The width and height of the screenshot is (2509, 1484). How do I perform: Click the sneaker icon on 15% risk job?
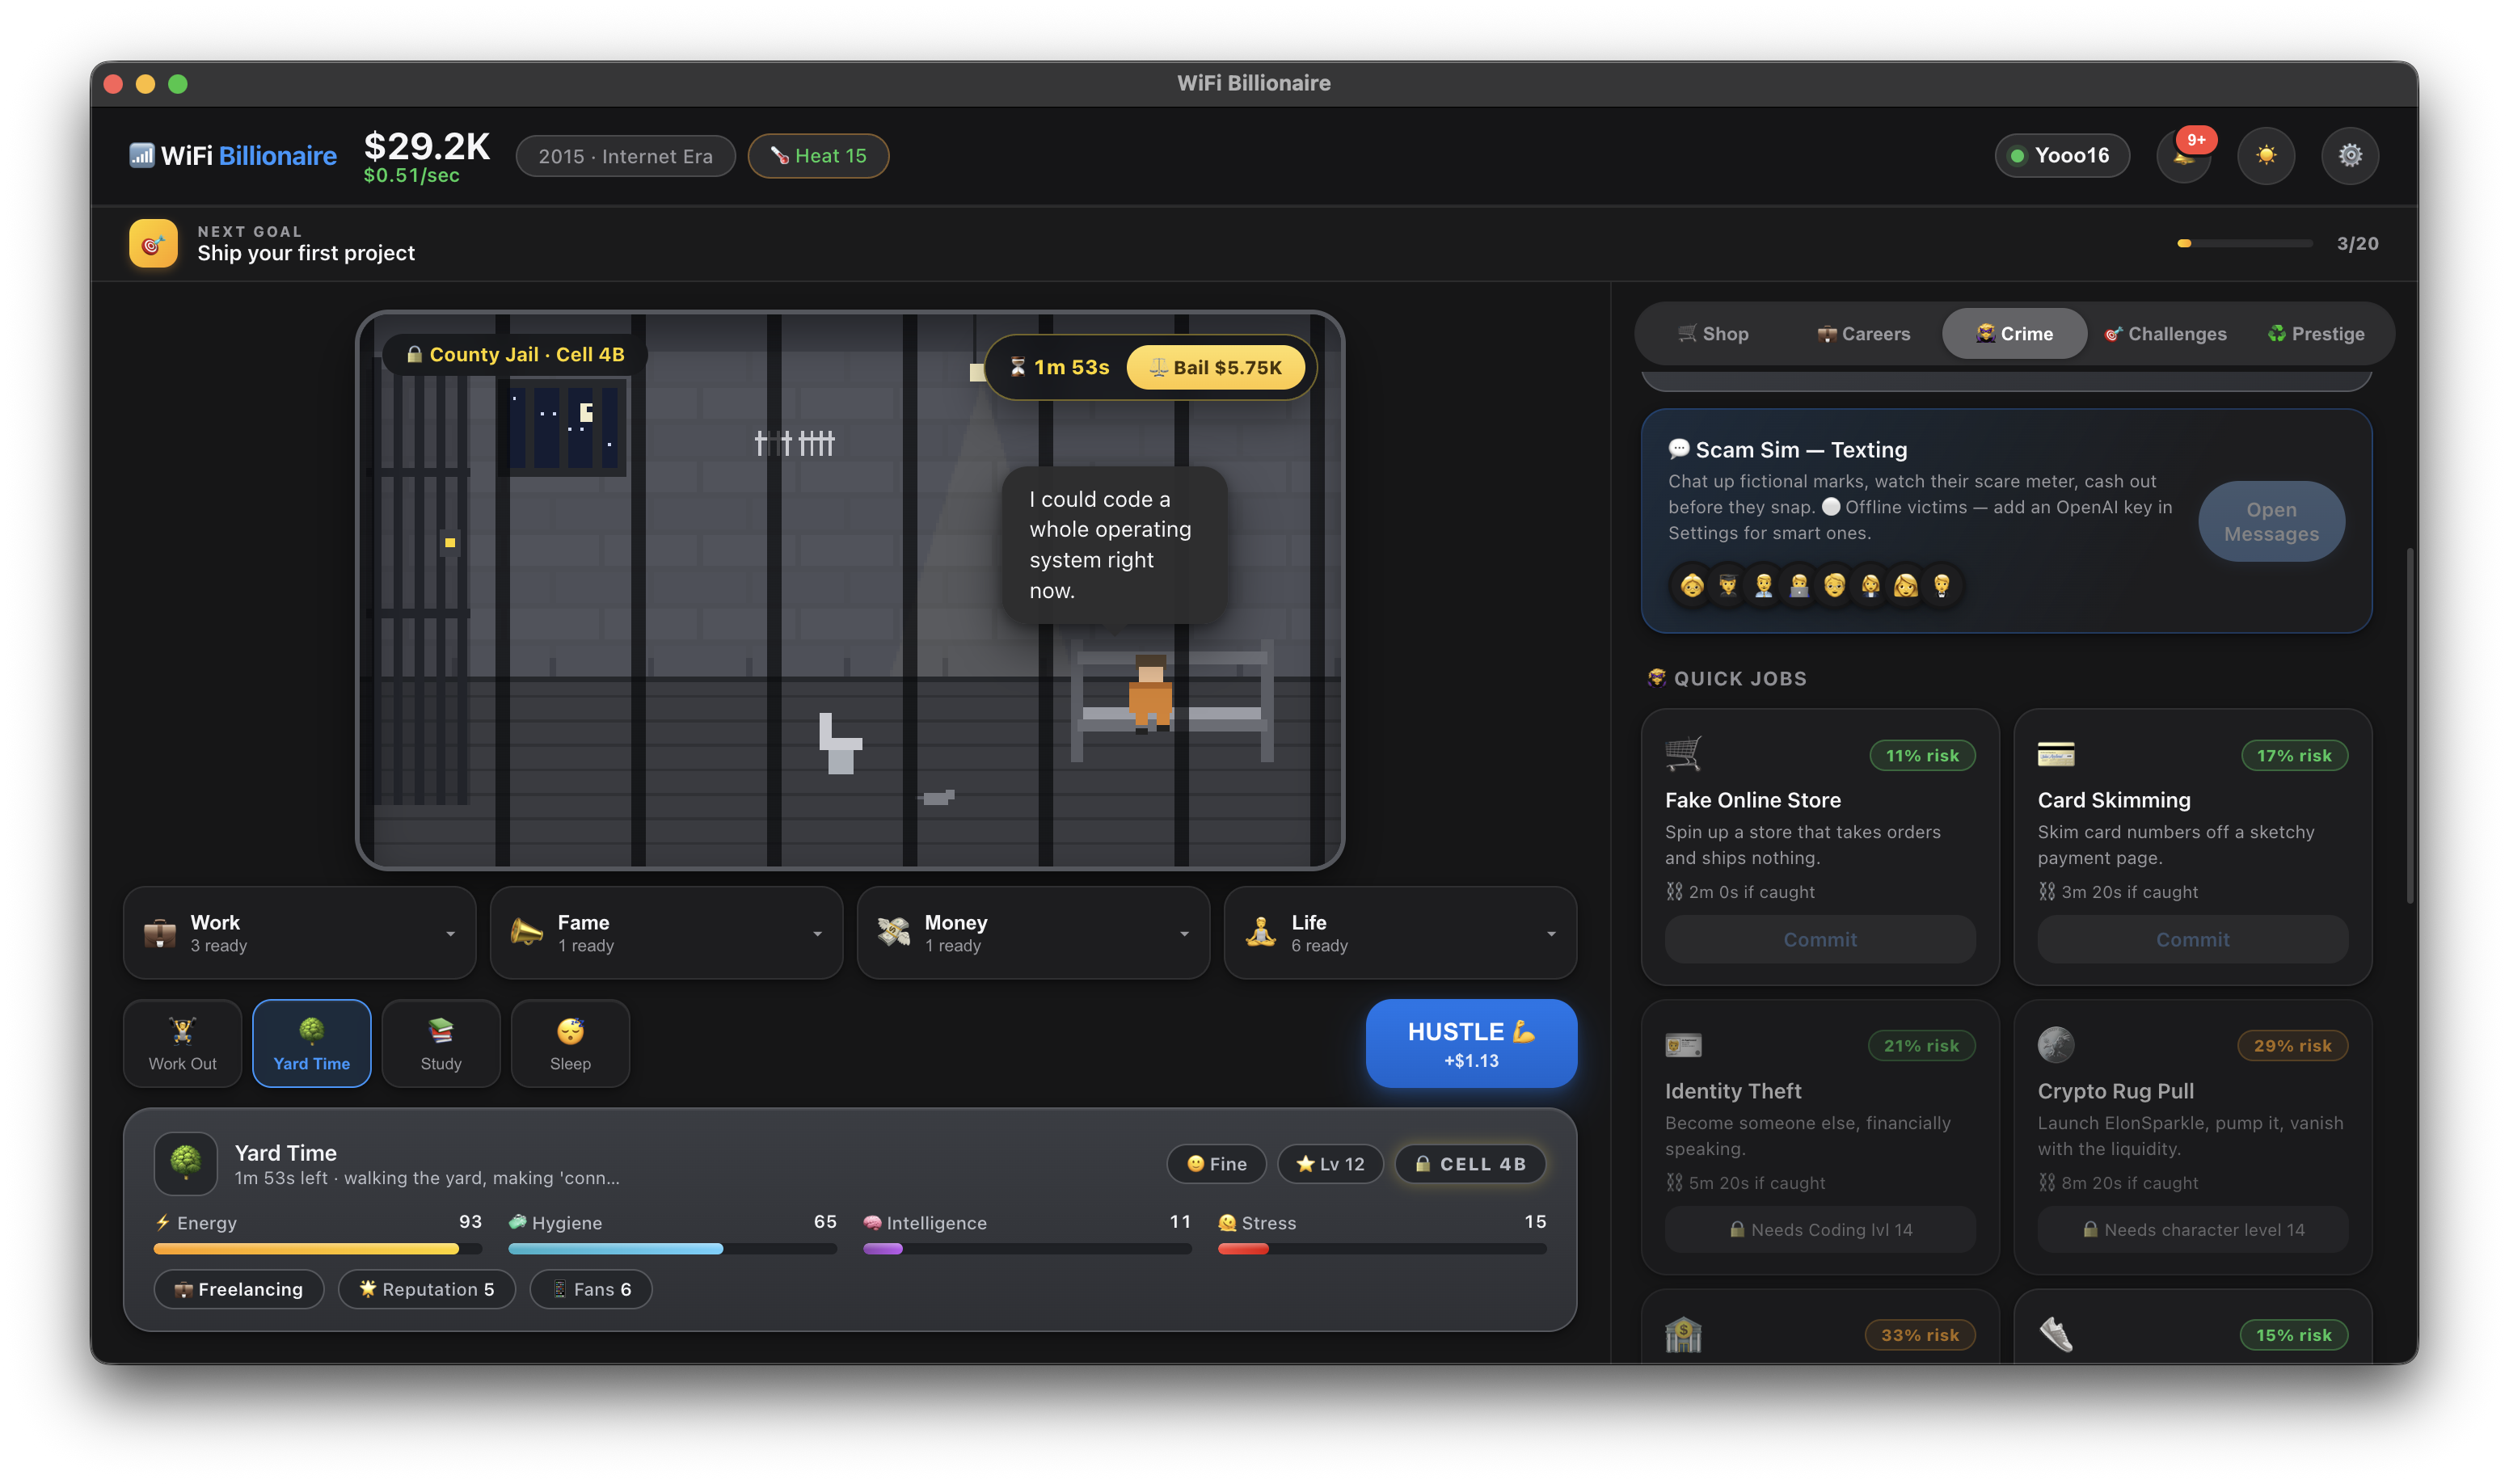[2056, 1335]
